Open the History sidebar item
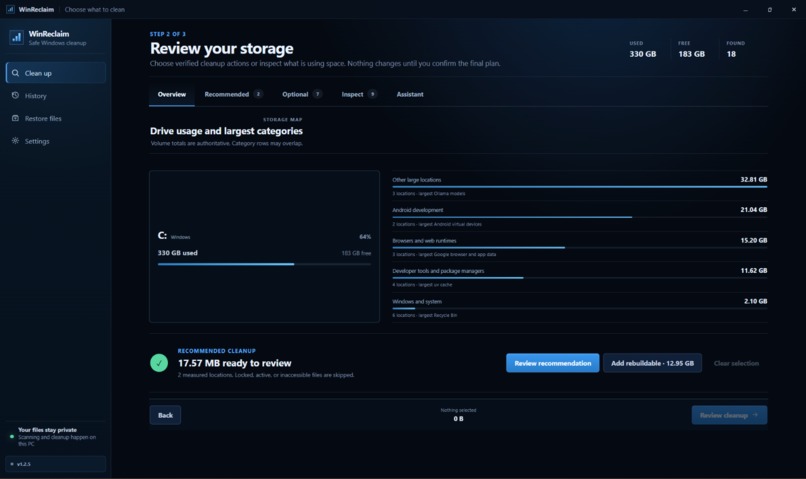 (56, 96)
